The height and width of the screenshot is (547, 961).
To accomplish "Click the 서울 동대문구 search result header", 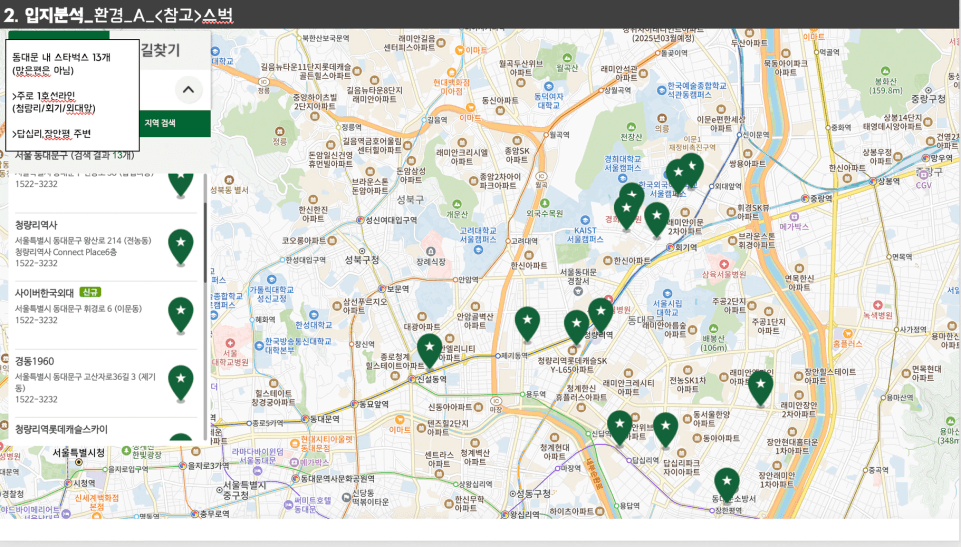I will 74,156.
